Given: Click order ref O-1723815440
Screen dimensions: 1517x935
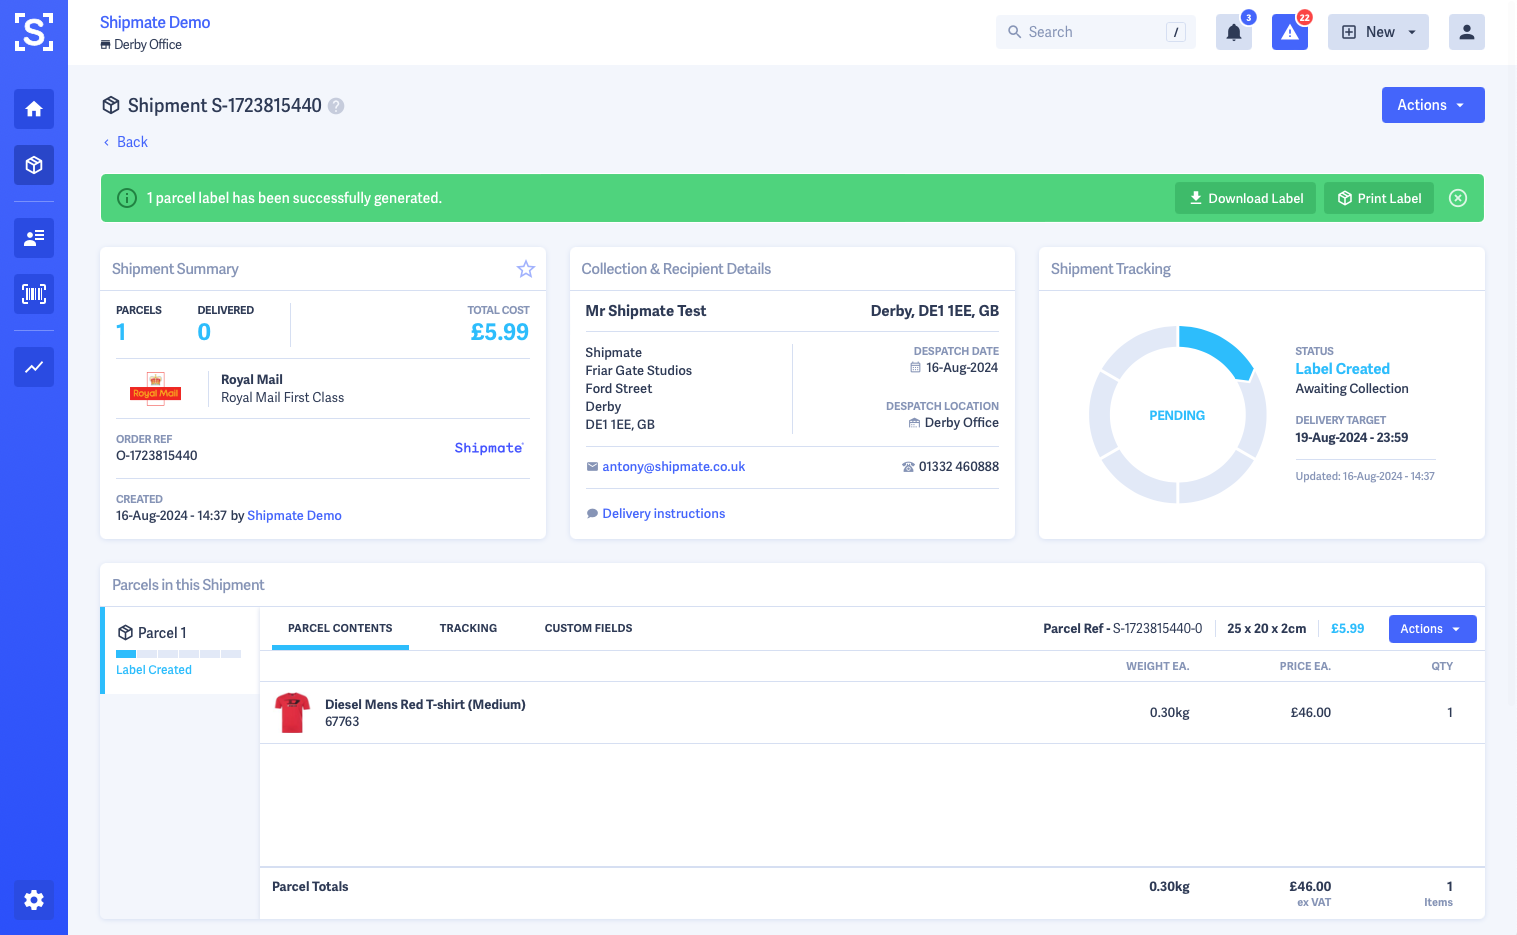Looking at the screenshot, I should coord(157,456).
